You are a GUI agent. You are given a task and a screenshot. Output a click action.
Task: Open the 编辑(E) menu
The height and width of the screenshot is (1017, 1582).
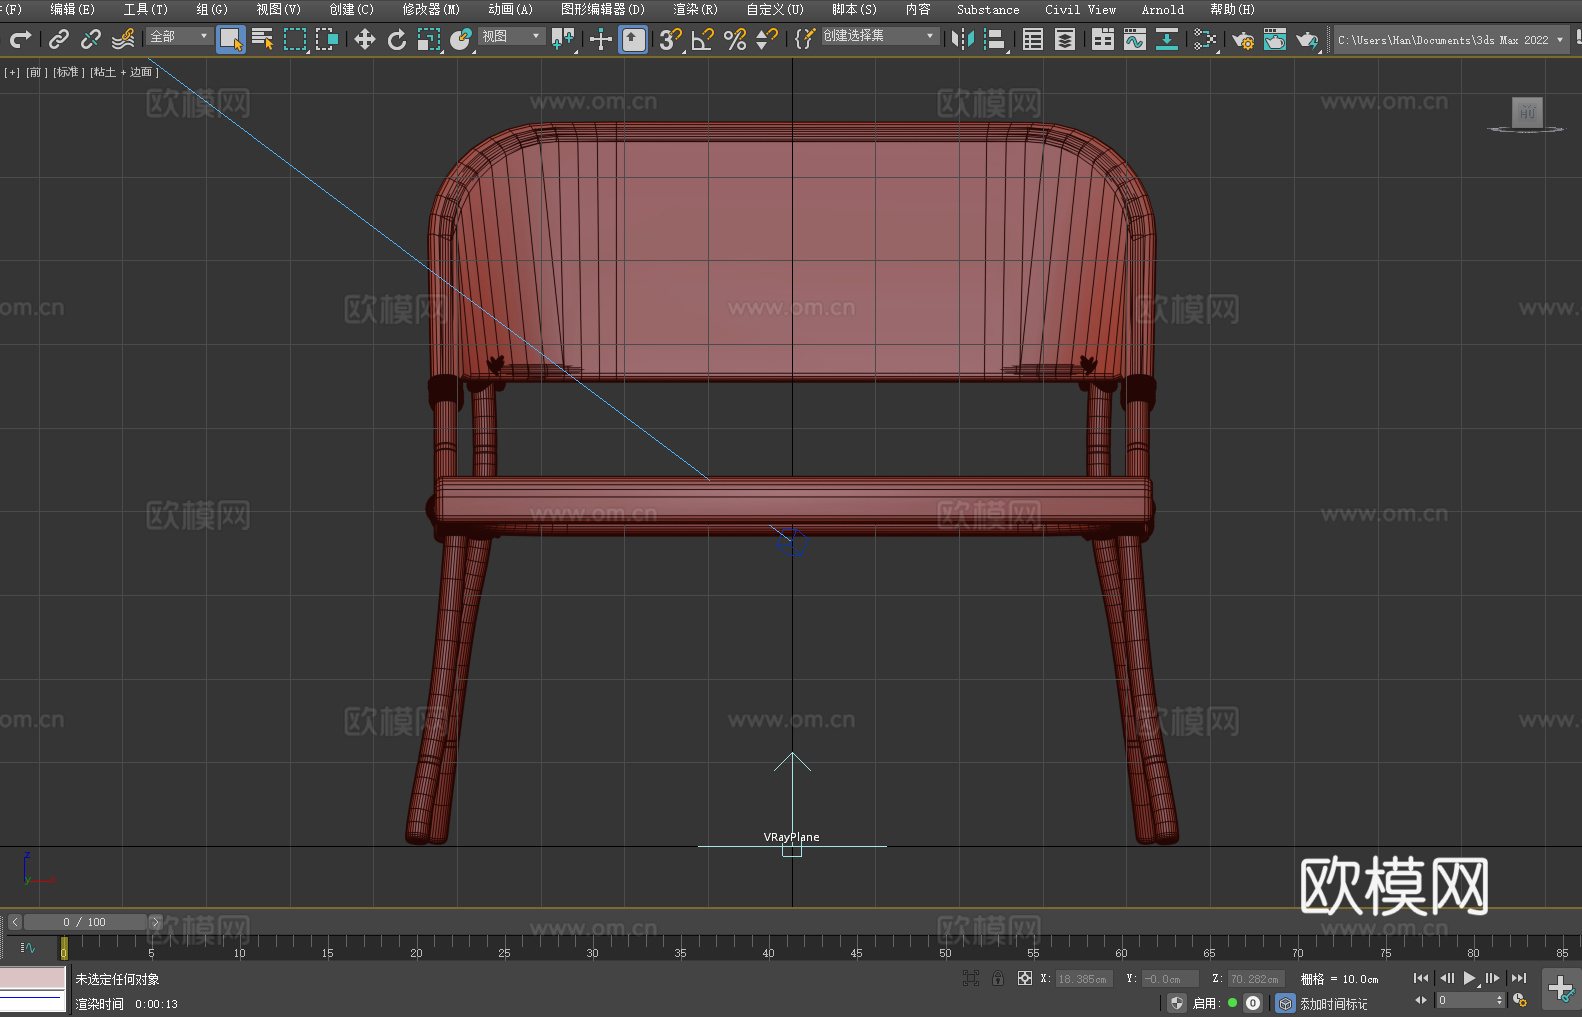[73, 9]
